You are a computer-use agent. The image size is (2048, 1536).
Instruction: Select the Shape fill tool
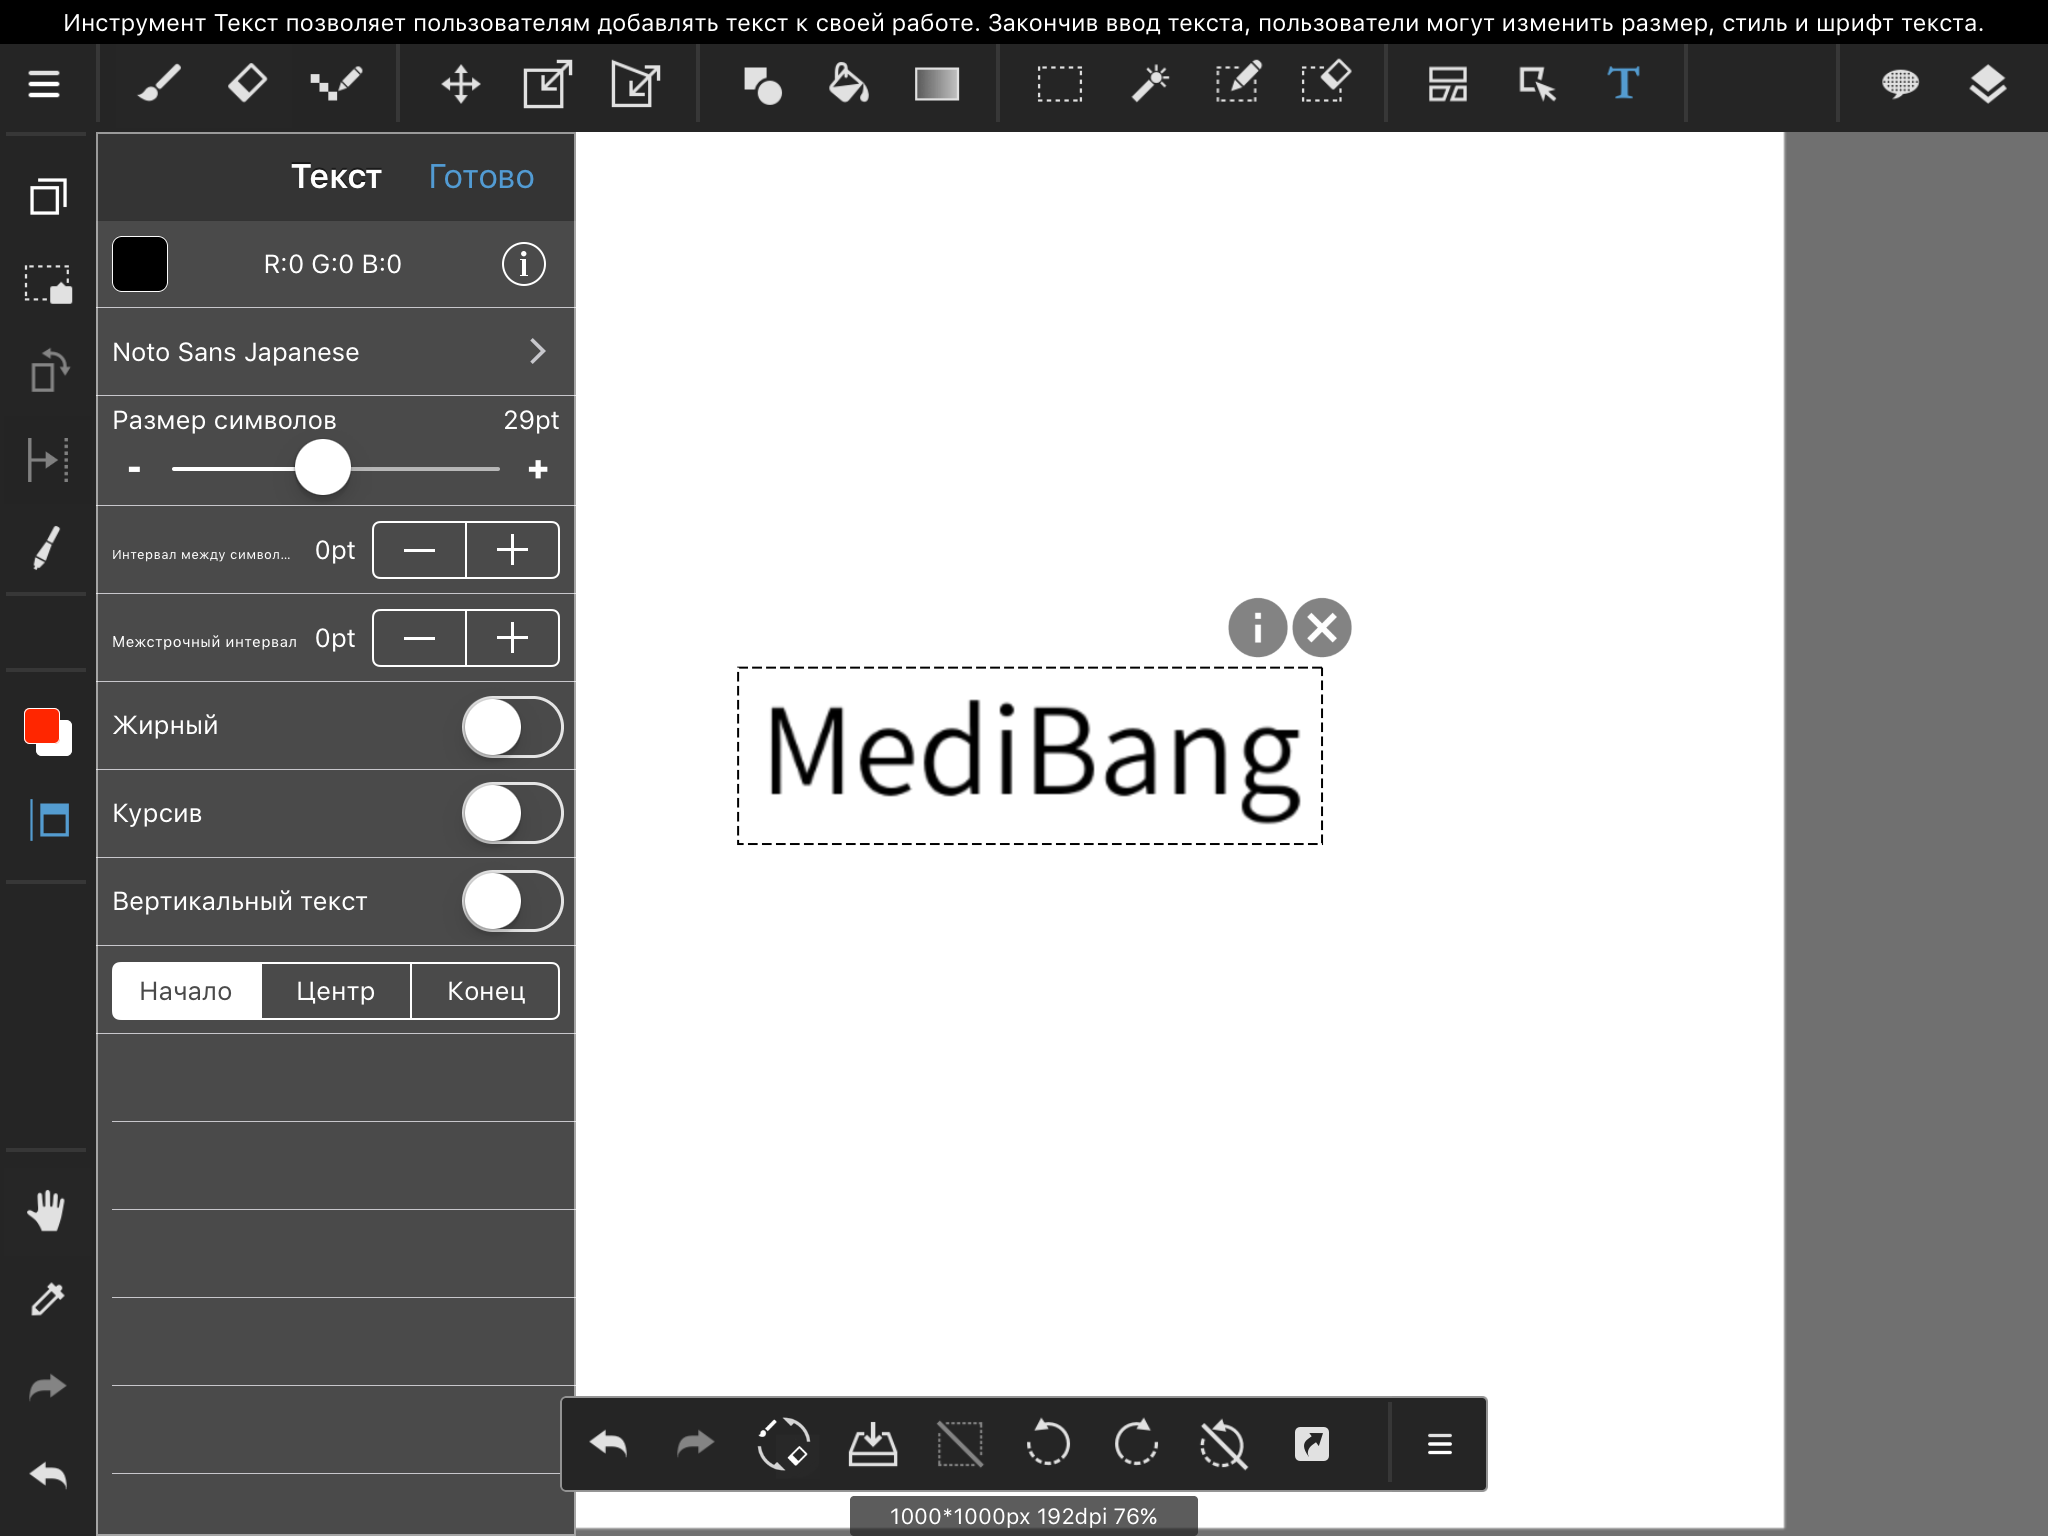point(763,85)
